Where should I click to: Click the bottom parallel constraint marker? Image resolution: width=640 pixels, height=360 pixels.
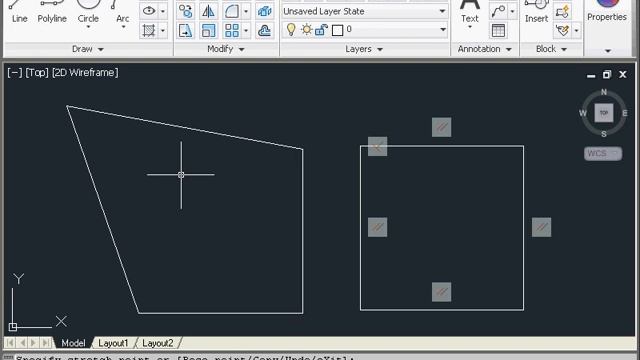[x=442, y=292]
